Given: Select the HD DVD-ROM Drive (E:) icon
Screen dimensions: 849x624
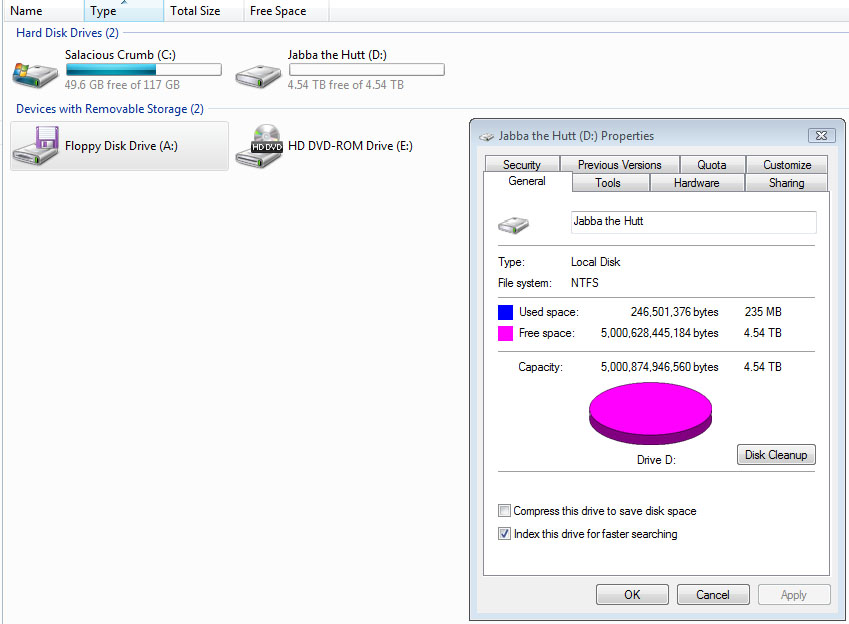Looking at the screenshot, I should (x=259, y=146).
